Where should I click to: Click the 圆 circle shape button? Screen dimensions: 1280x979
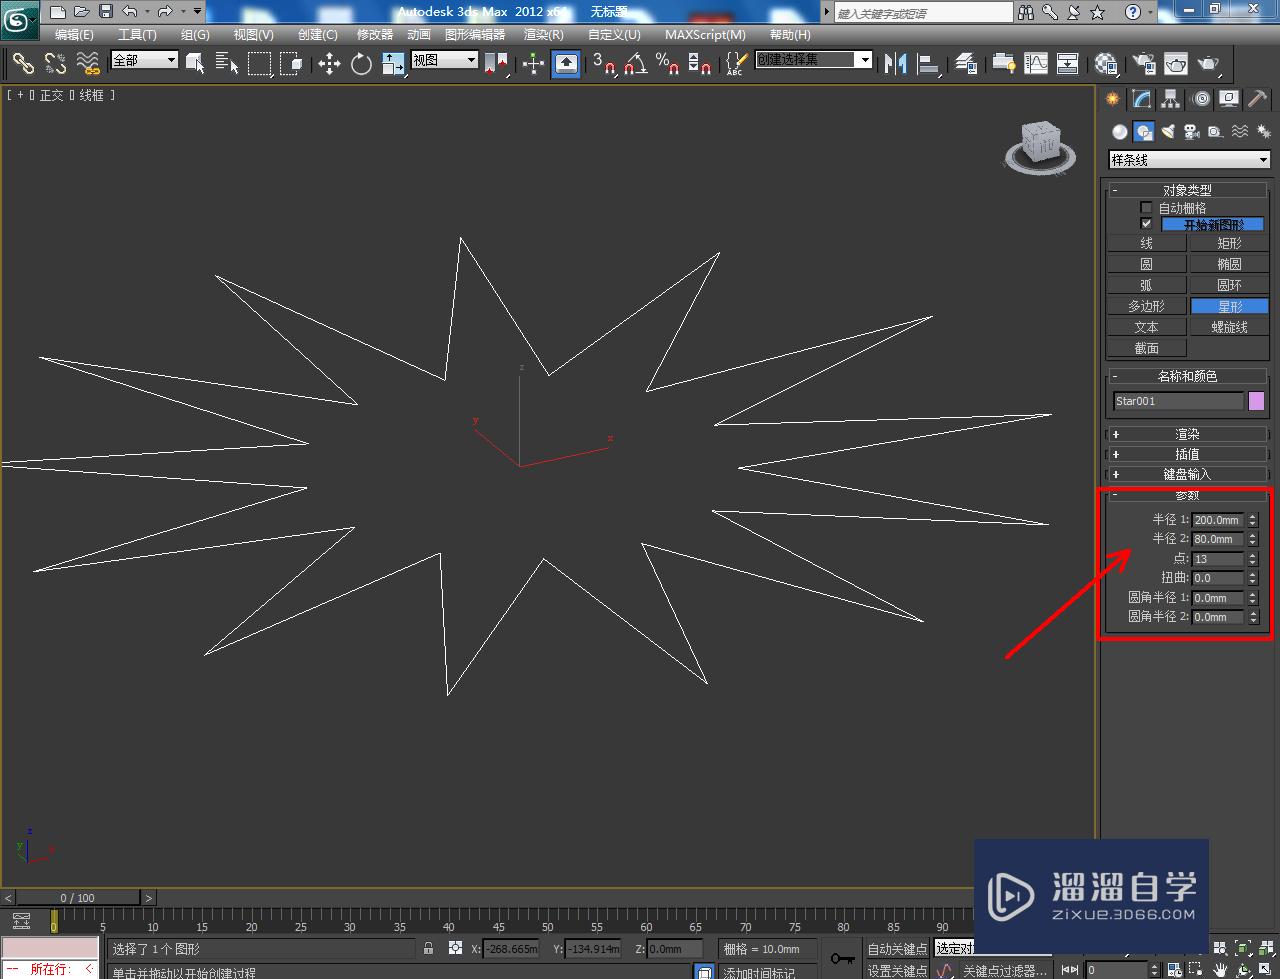click(x=1146, y=264)
